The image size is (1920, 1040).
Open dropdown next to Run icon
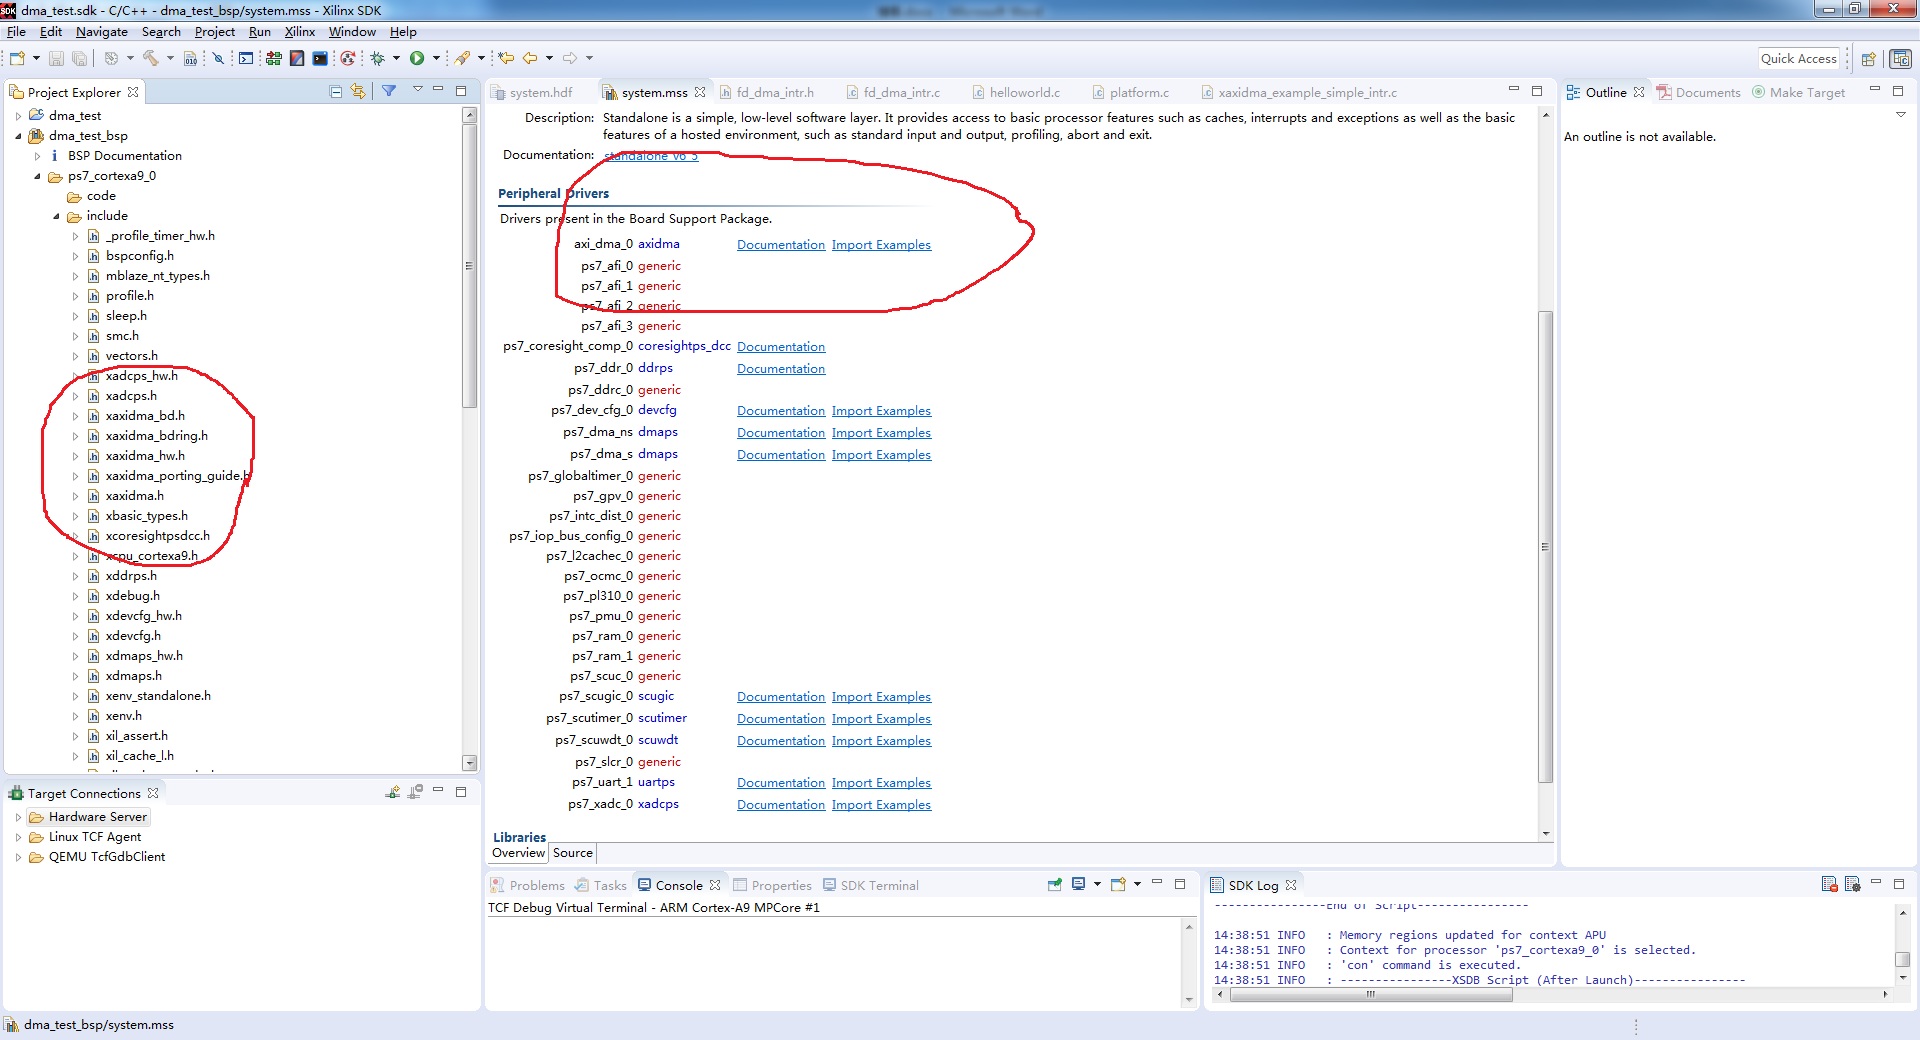(x=436, y=58)
